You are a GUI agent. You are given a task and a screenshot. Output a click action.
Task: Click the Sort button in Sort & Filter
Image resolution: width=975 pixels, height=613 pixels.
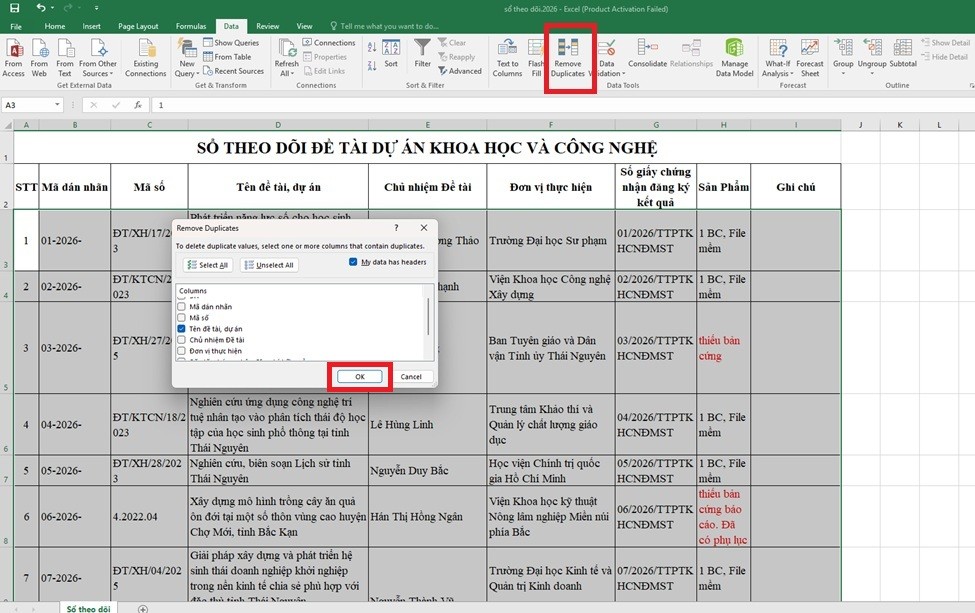coord(391,53)
